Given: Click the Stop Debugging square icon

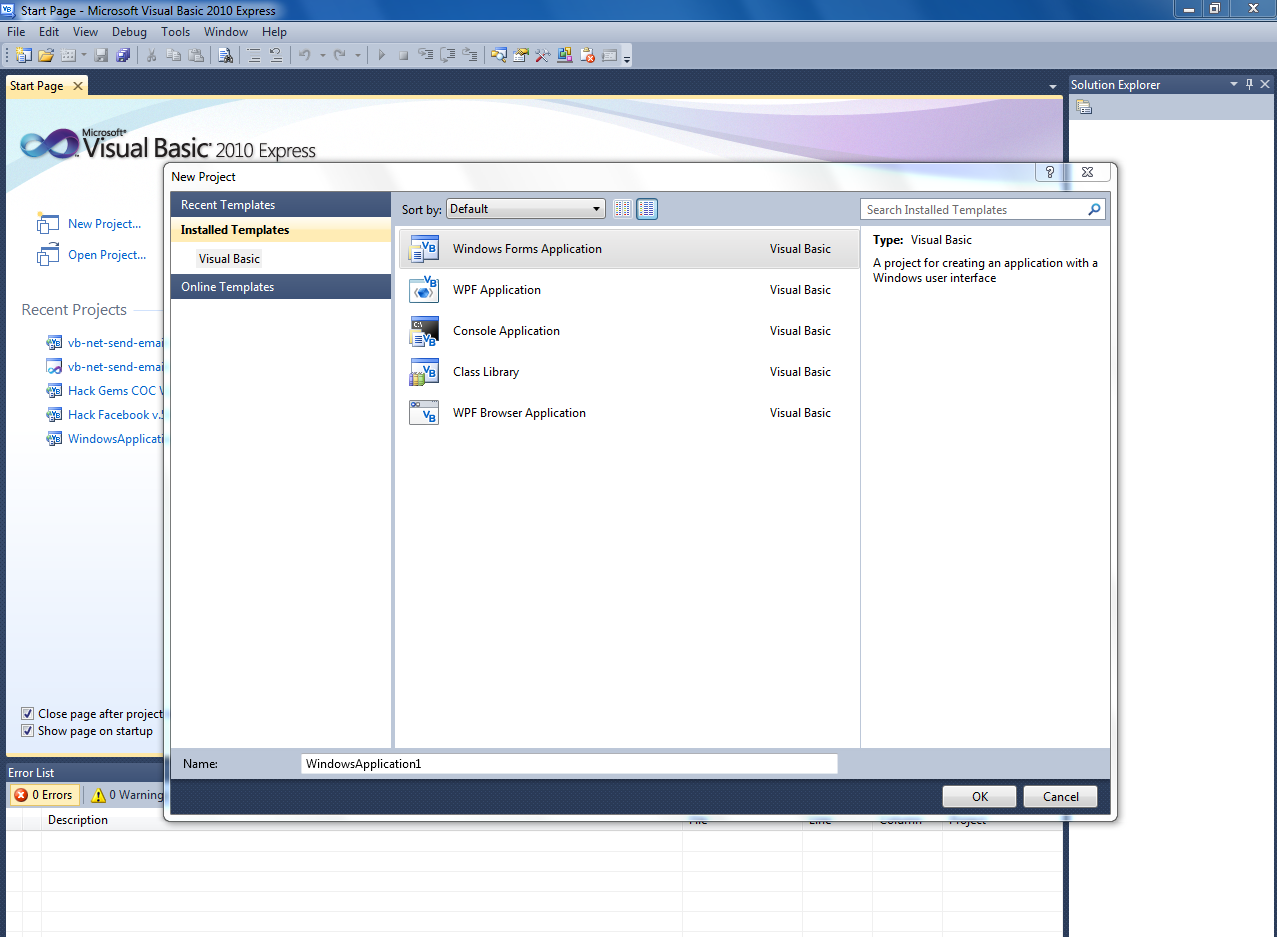Looking at the screenshot, I should [403, 55].
